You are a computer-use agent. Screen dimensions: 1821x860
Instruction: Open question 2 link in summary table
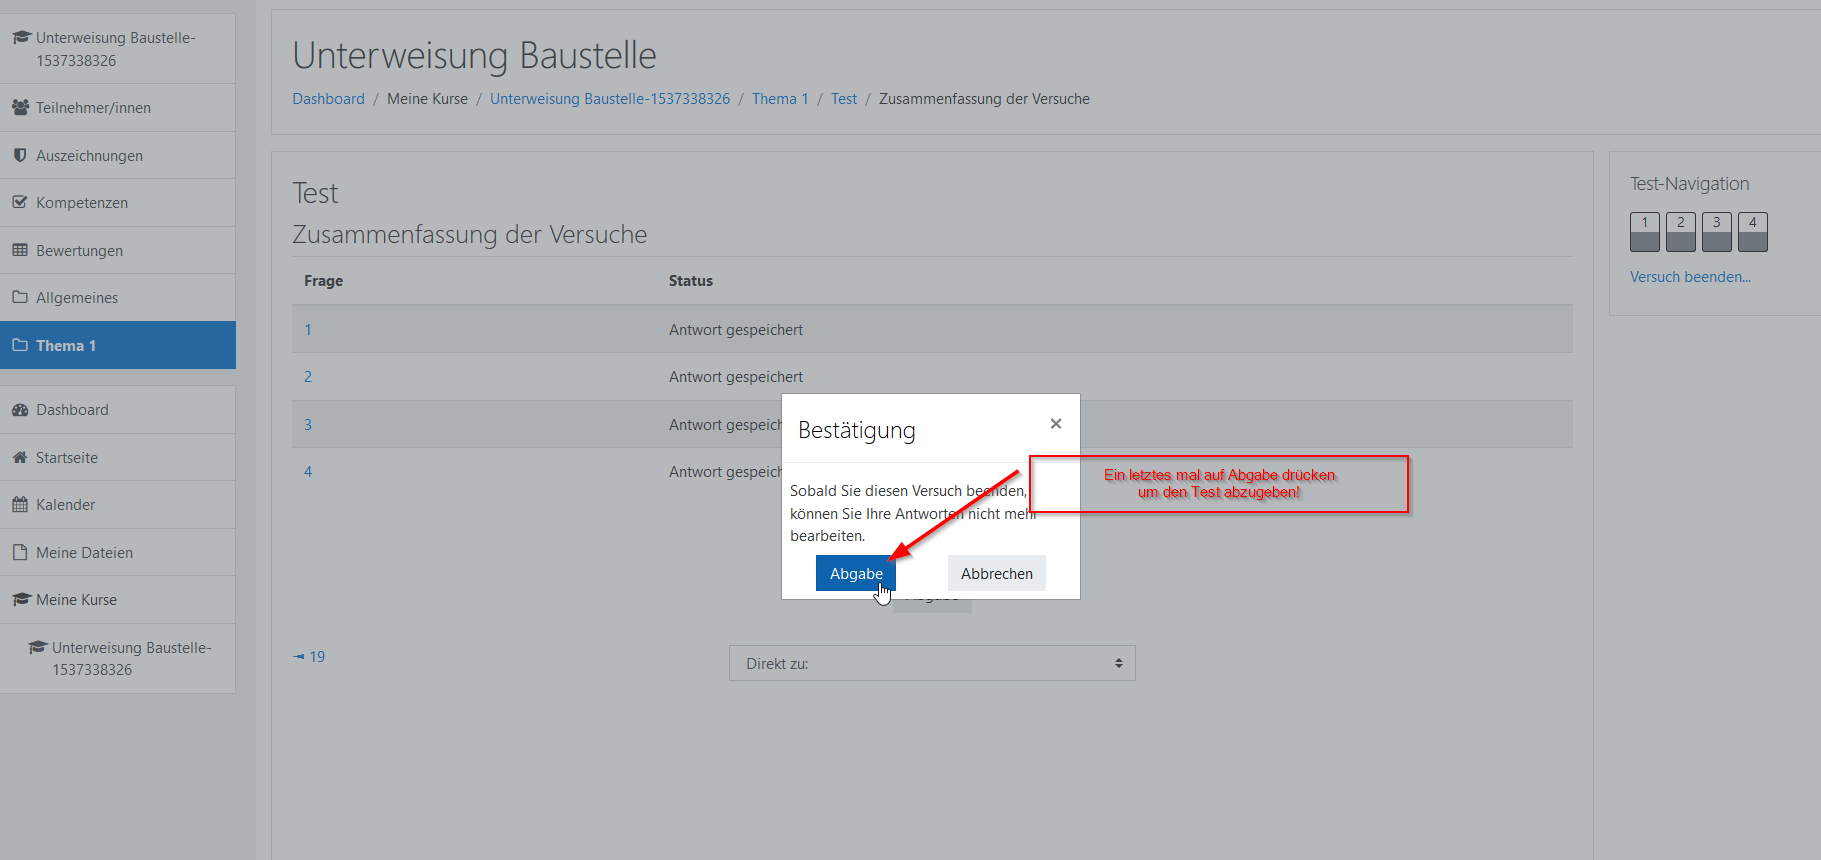pos(308,377)
